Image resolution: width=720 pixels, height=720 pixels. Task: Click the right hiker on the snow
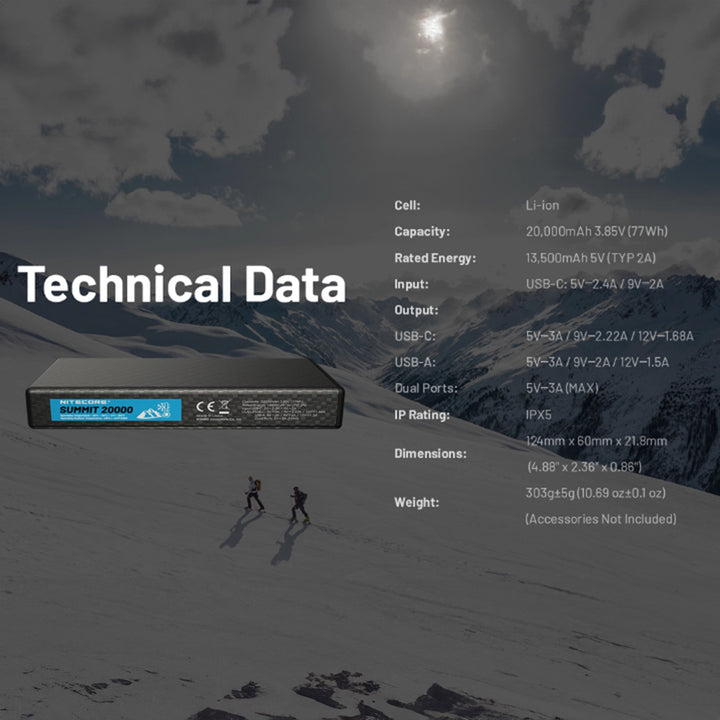click(298, 504)
